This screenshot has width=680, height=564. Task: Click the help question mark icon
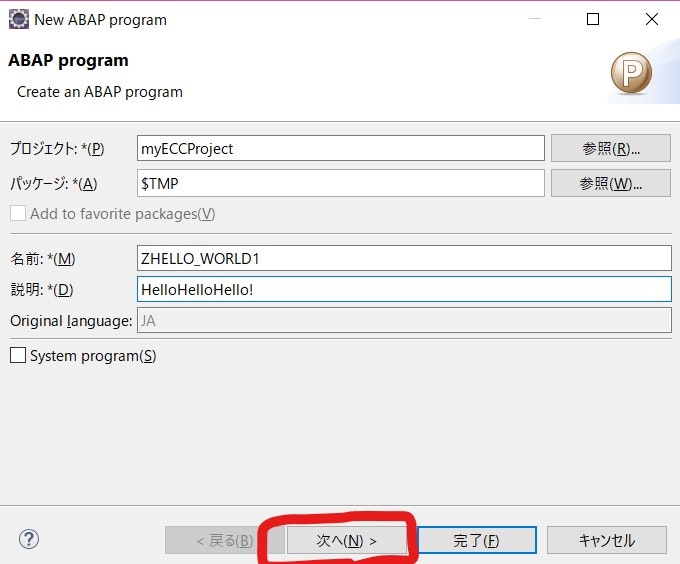29,540
